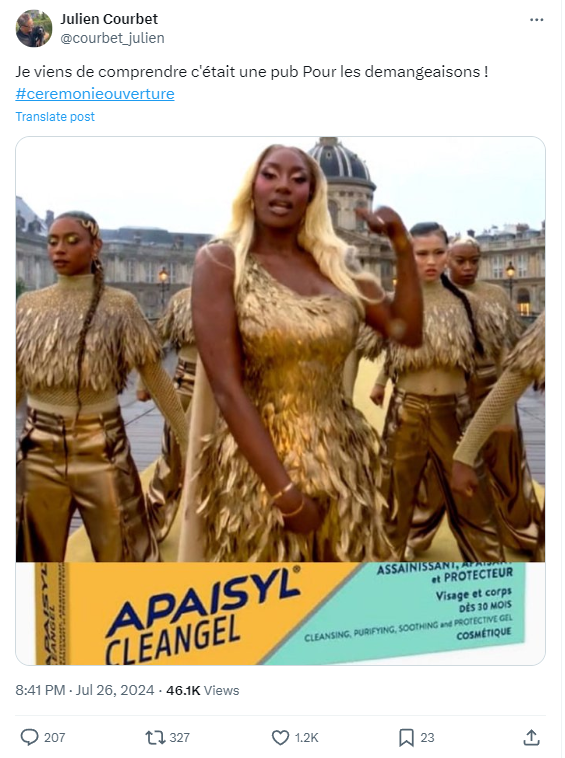Click the 8:41 PM Jul 26, 2024 timestamp
The image size is (565, 758).
coord(85,690)
